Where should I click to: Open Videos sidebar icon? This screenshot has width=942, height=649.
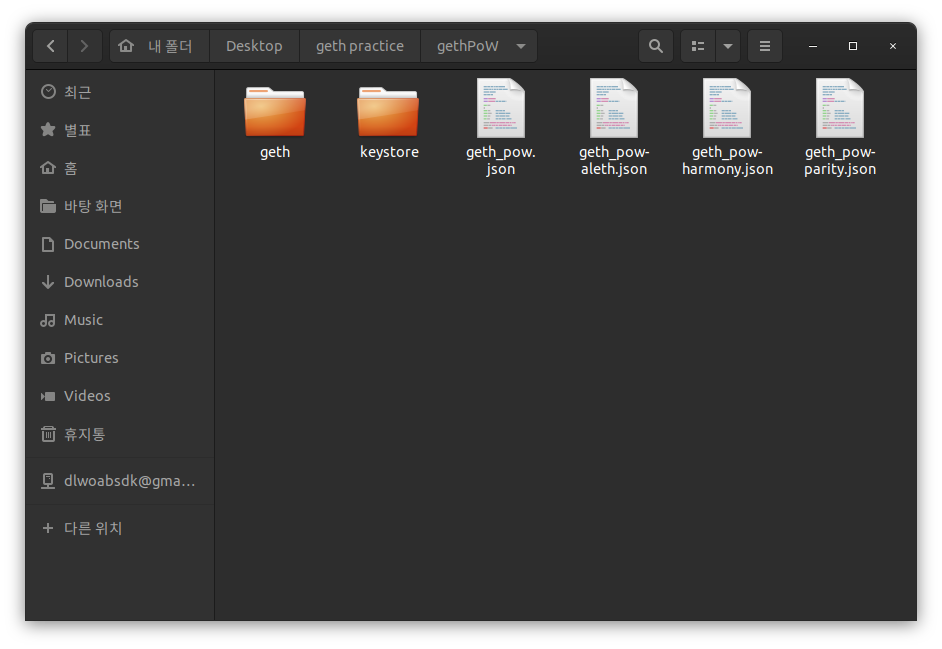48,396
